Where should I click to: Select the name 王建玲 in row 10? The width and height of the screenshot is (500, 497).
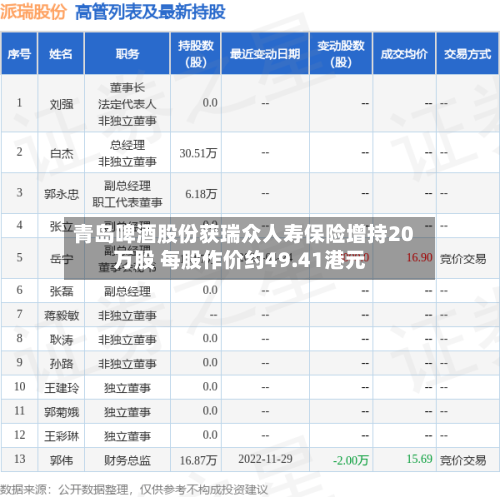point(61,388)
